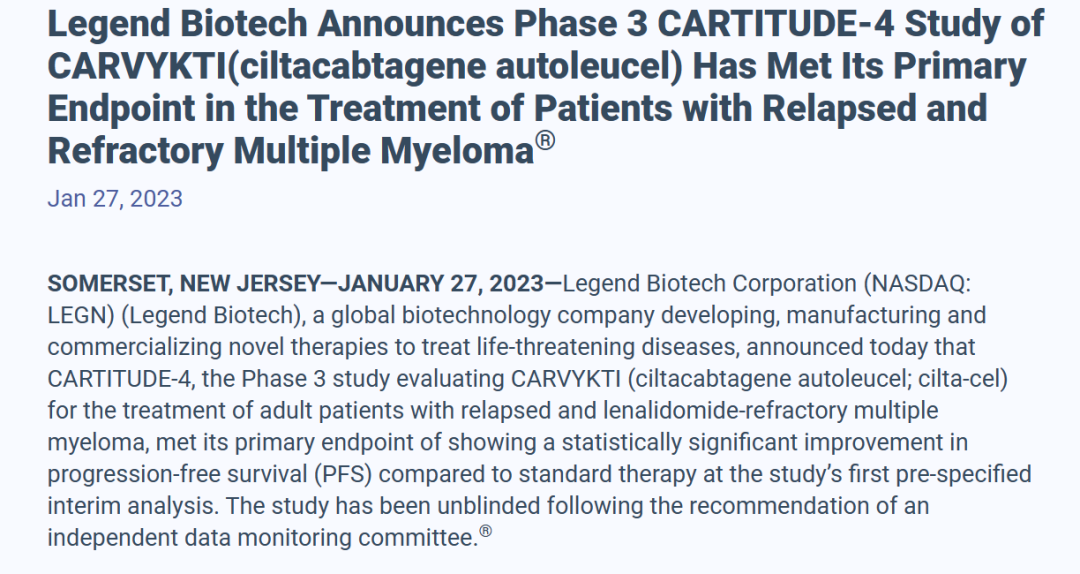1080x574 pixels.
Task: Click the LEGN) ticker symbol text
Action: coord(81,316)
